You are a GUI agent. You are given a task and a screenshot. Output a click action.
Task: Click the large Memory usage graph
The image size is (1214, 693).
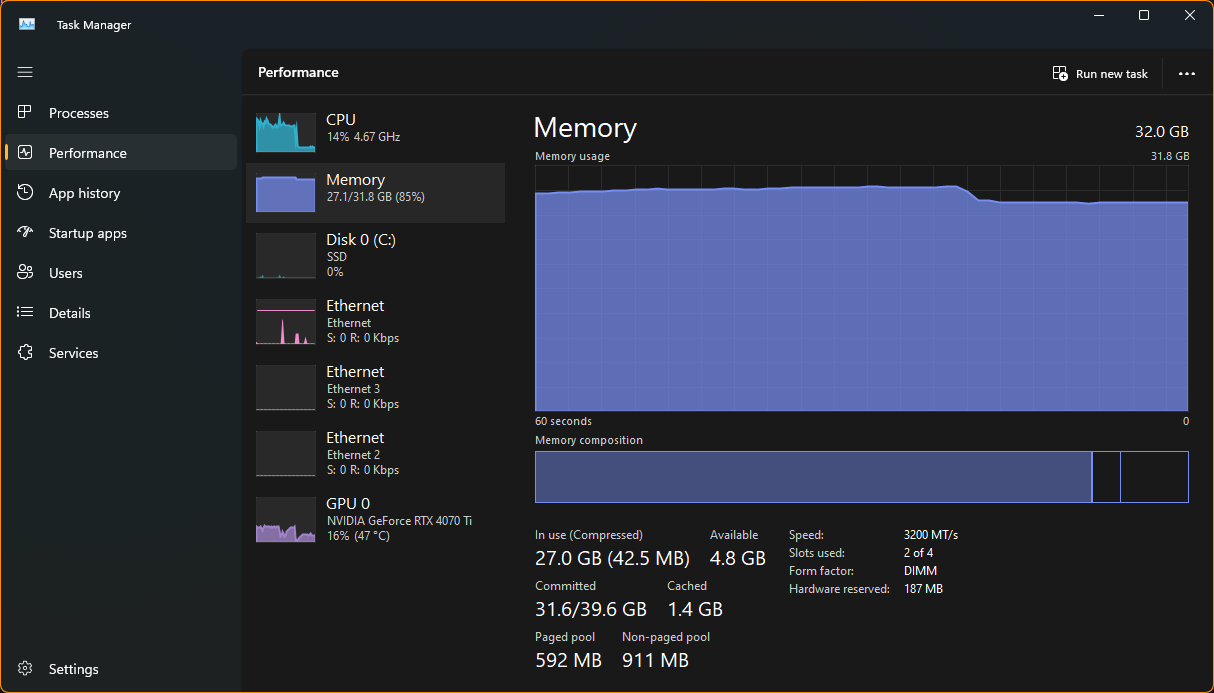pyautogui.click(x=861, y=300)
